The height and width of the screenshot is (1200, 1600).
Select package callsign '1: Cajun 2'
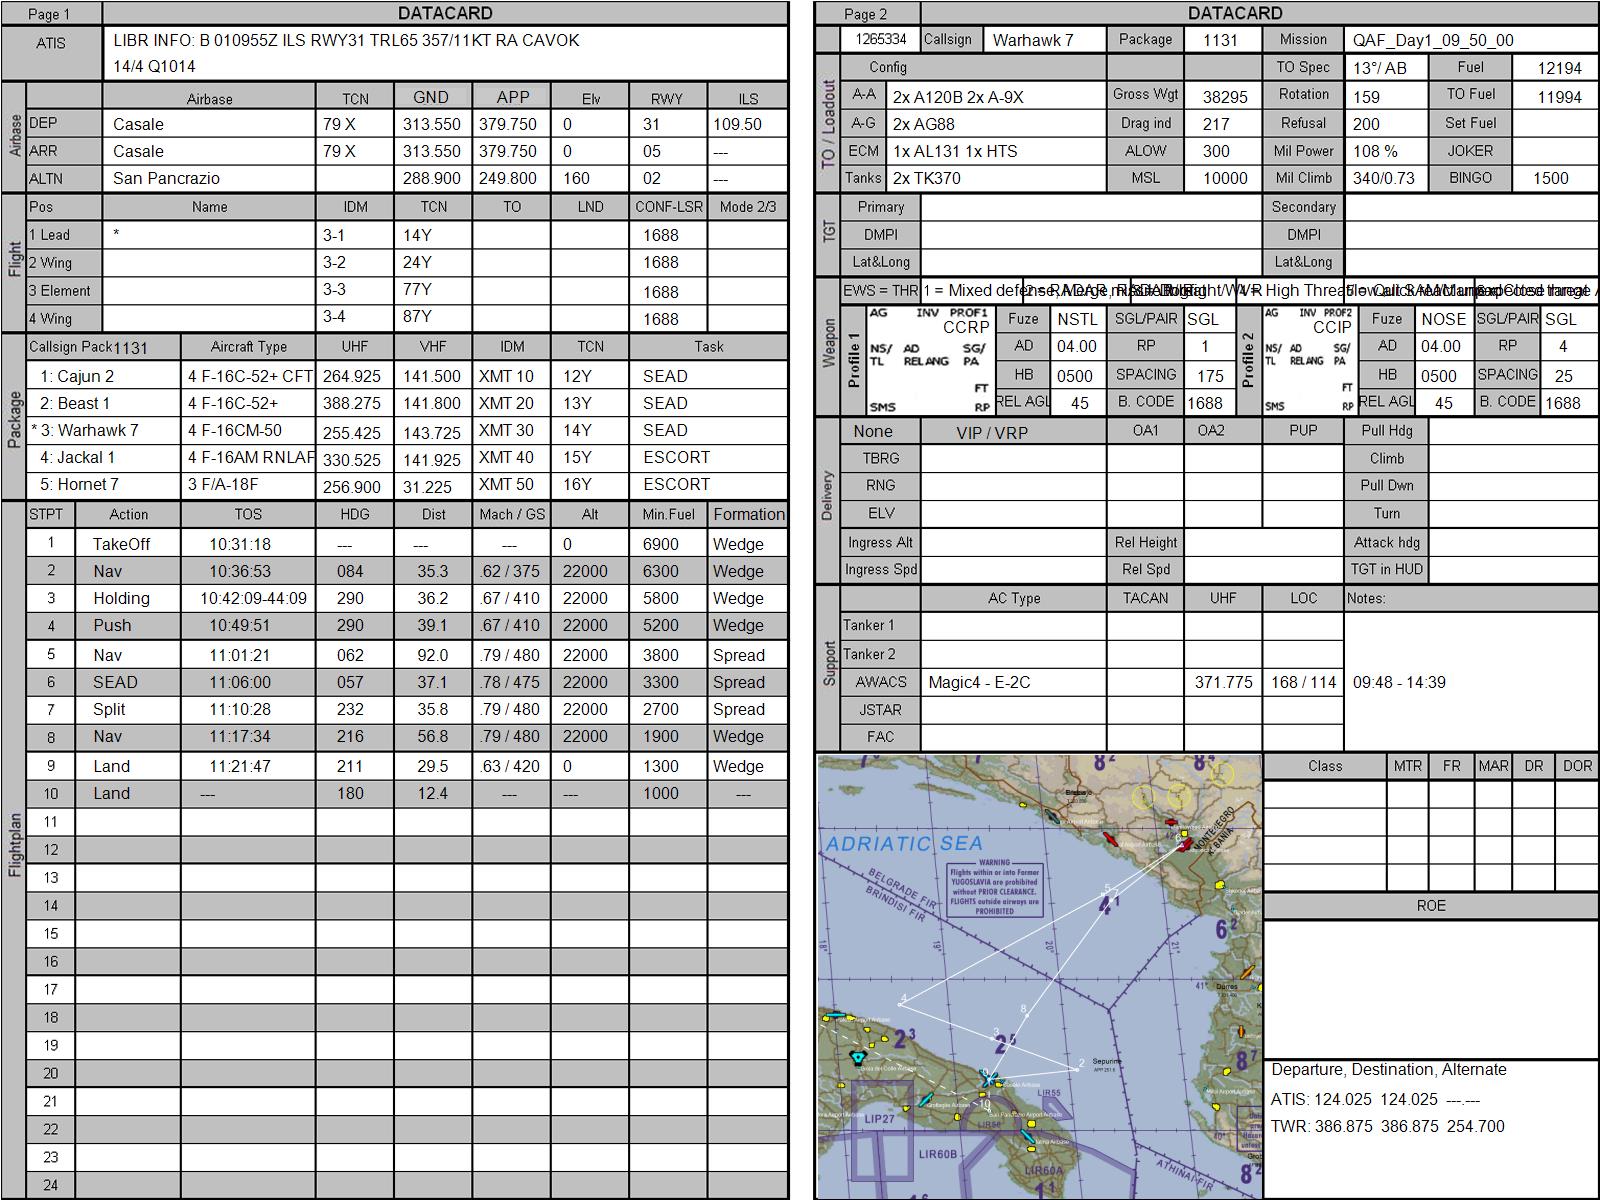[77, 376]
